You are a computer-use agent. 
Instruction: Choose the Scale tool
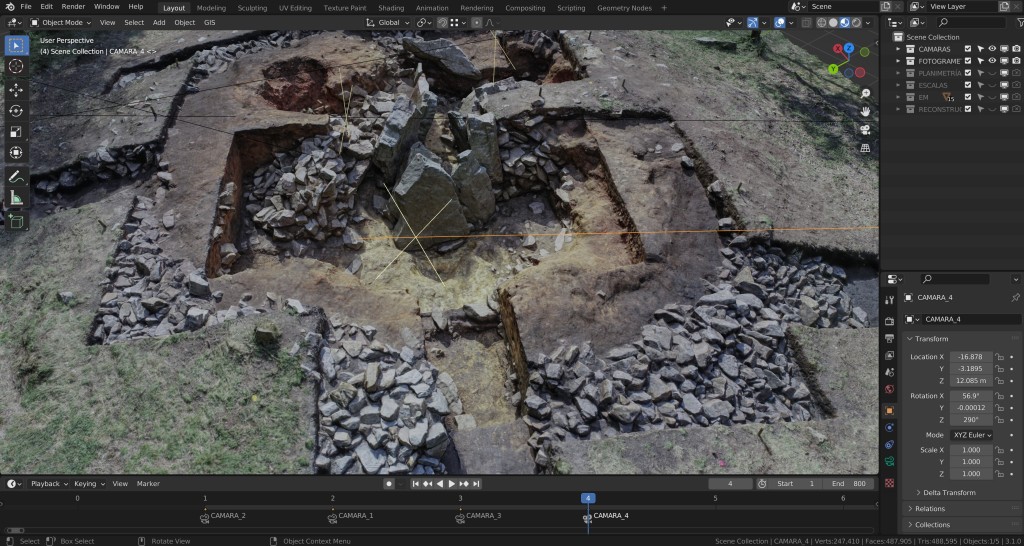tap(16, 132)
